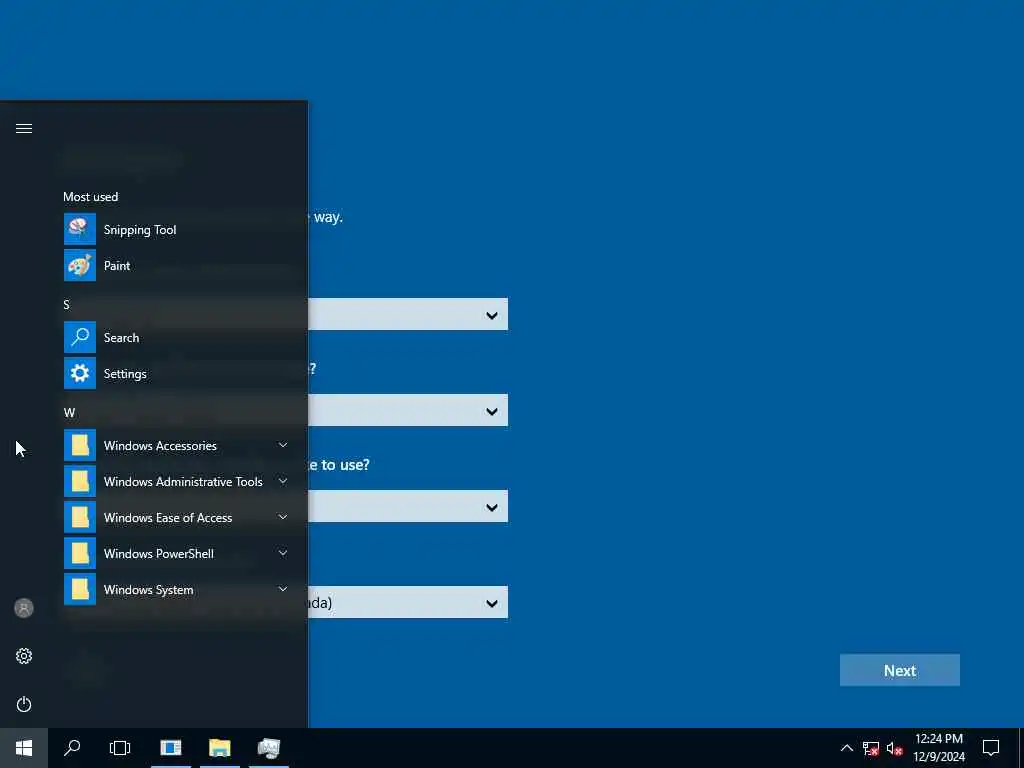Open the Settings app entry in list
1024x768 pixels.
tap(185, 373)
